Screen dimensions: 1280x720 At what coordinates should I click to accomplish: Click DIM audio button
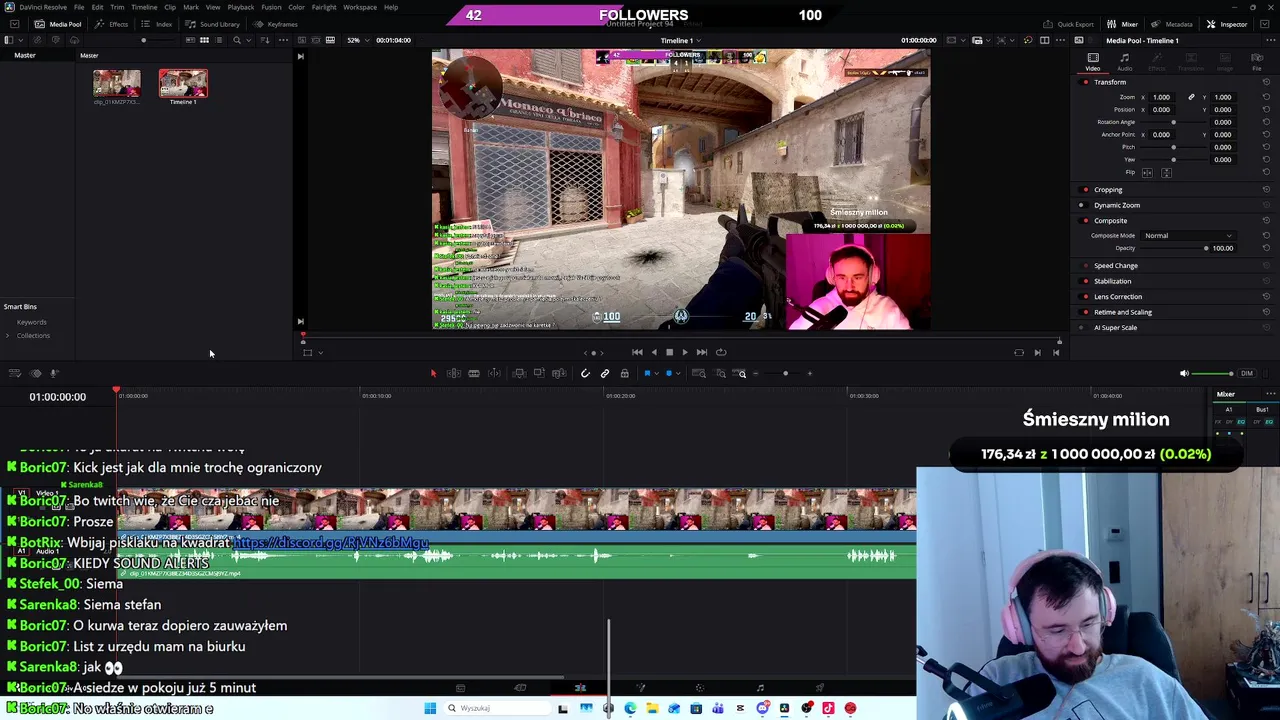tap(1246, 373)
